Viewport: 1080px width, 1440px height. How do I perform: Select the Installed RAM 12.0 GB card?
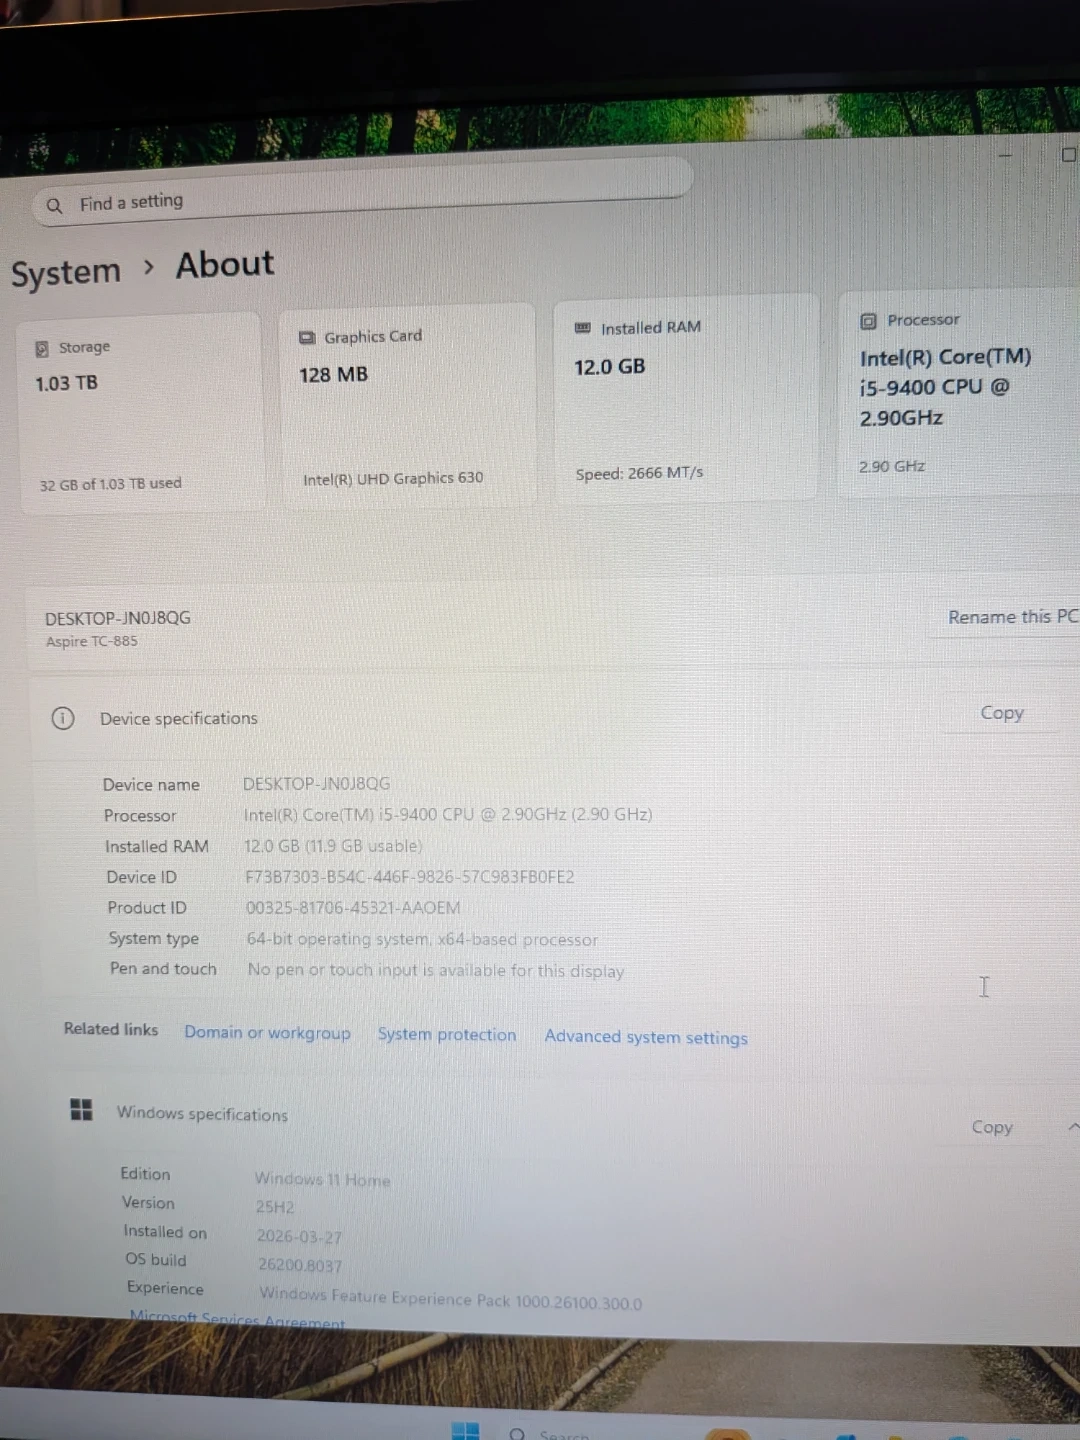pyautogui.click(x=685, y=398)
